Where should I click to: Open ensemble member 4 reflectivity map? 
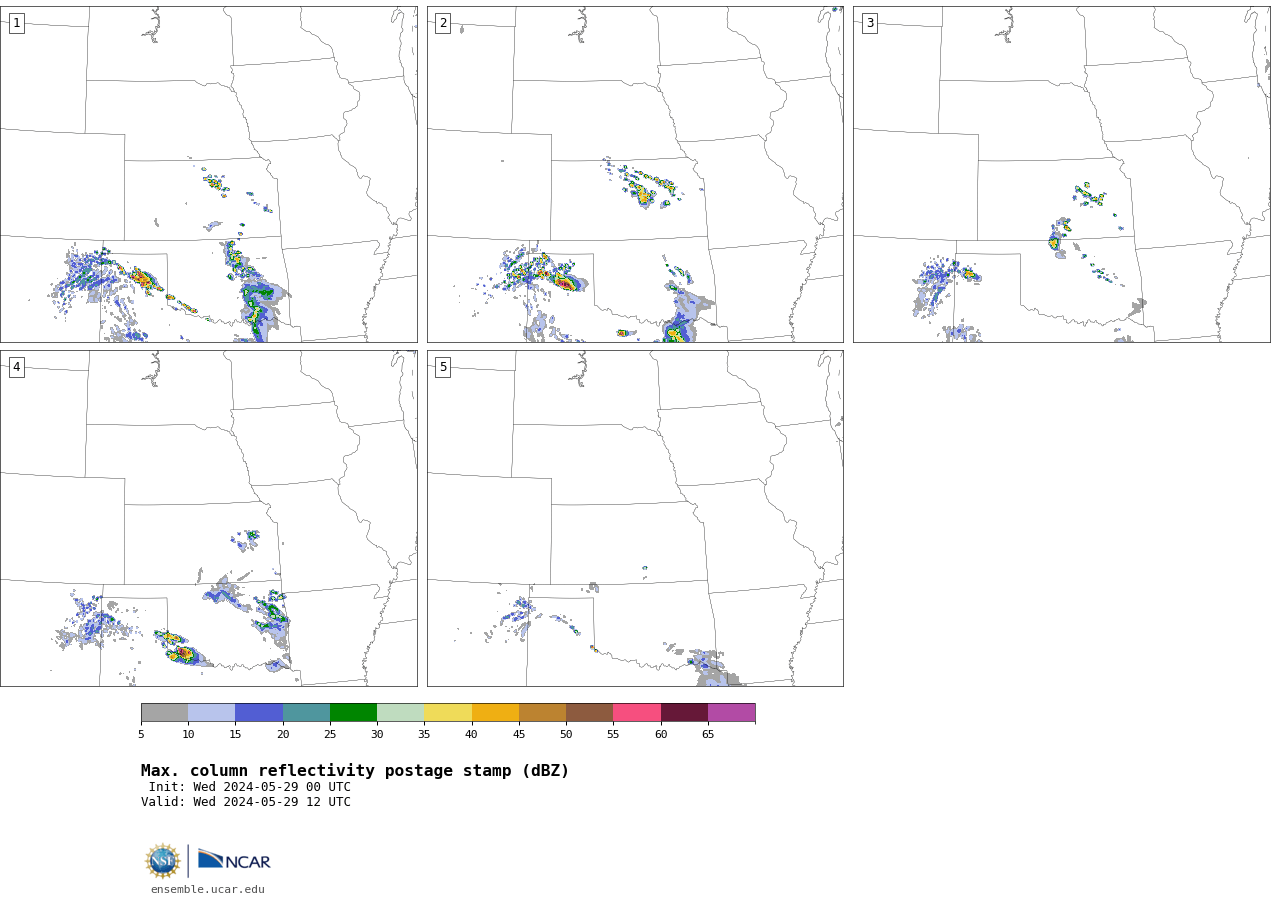coord(208,518)
